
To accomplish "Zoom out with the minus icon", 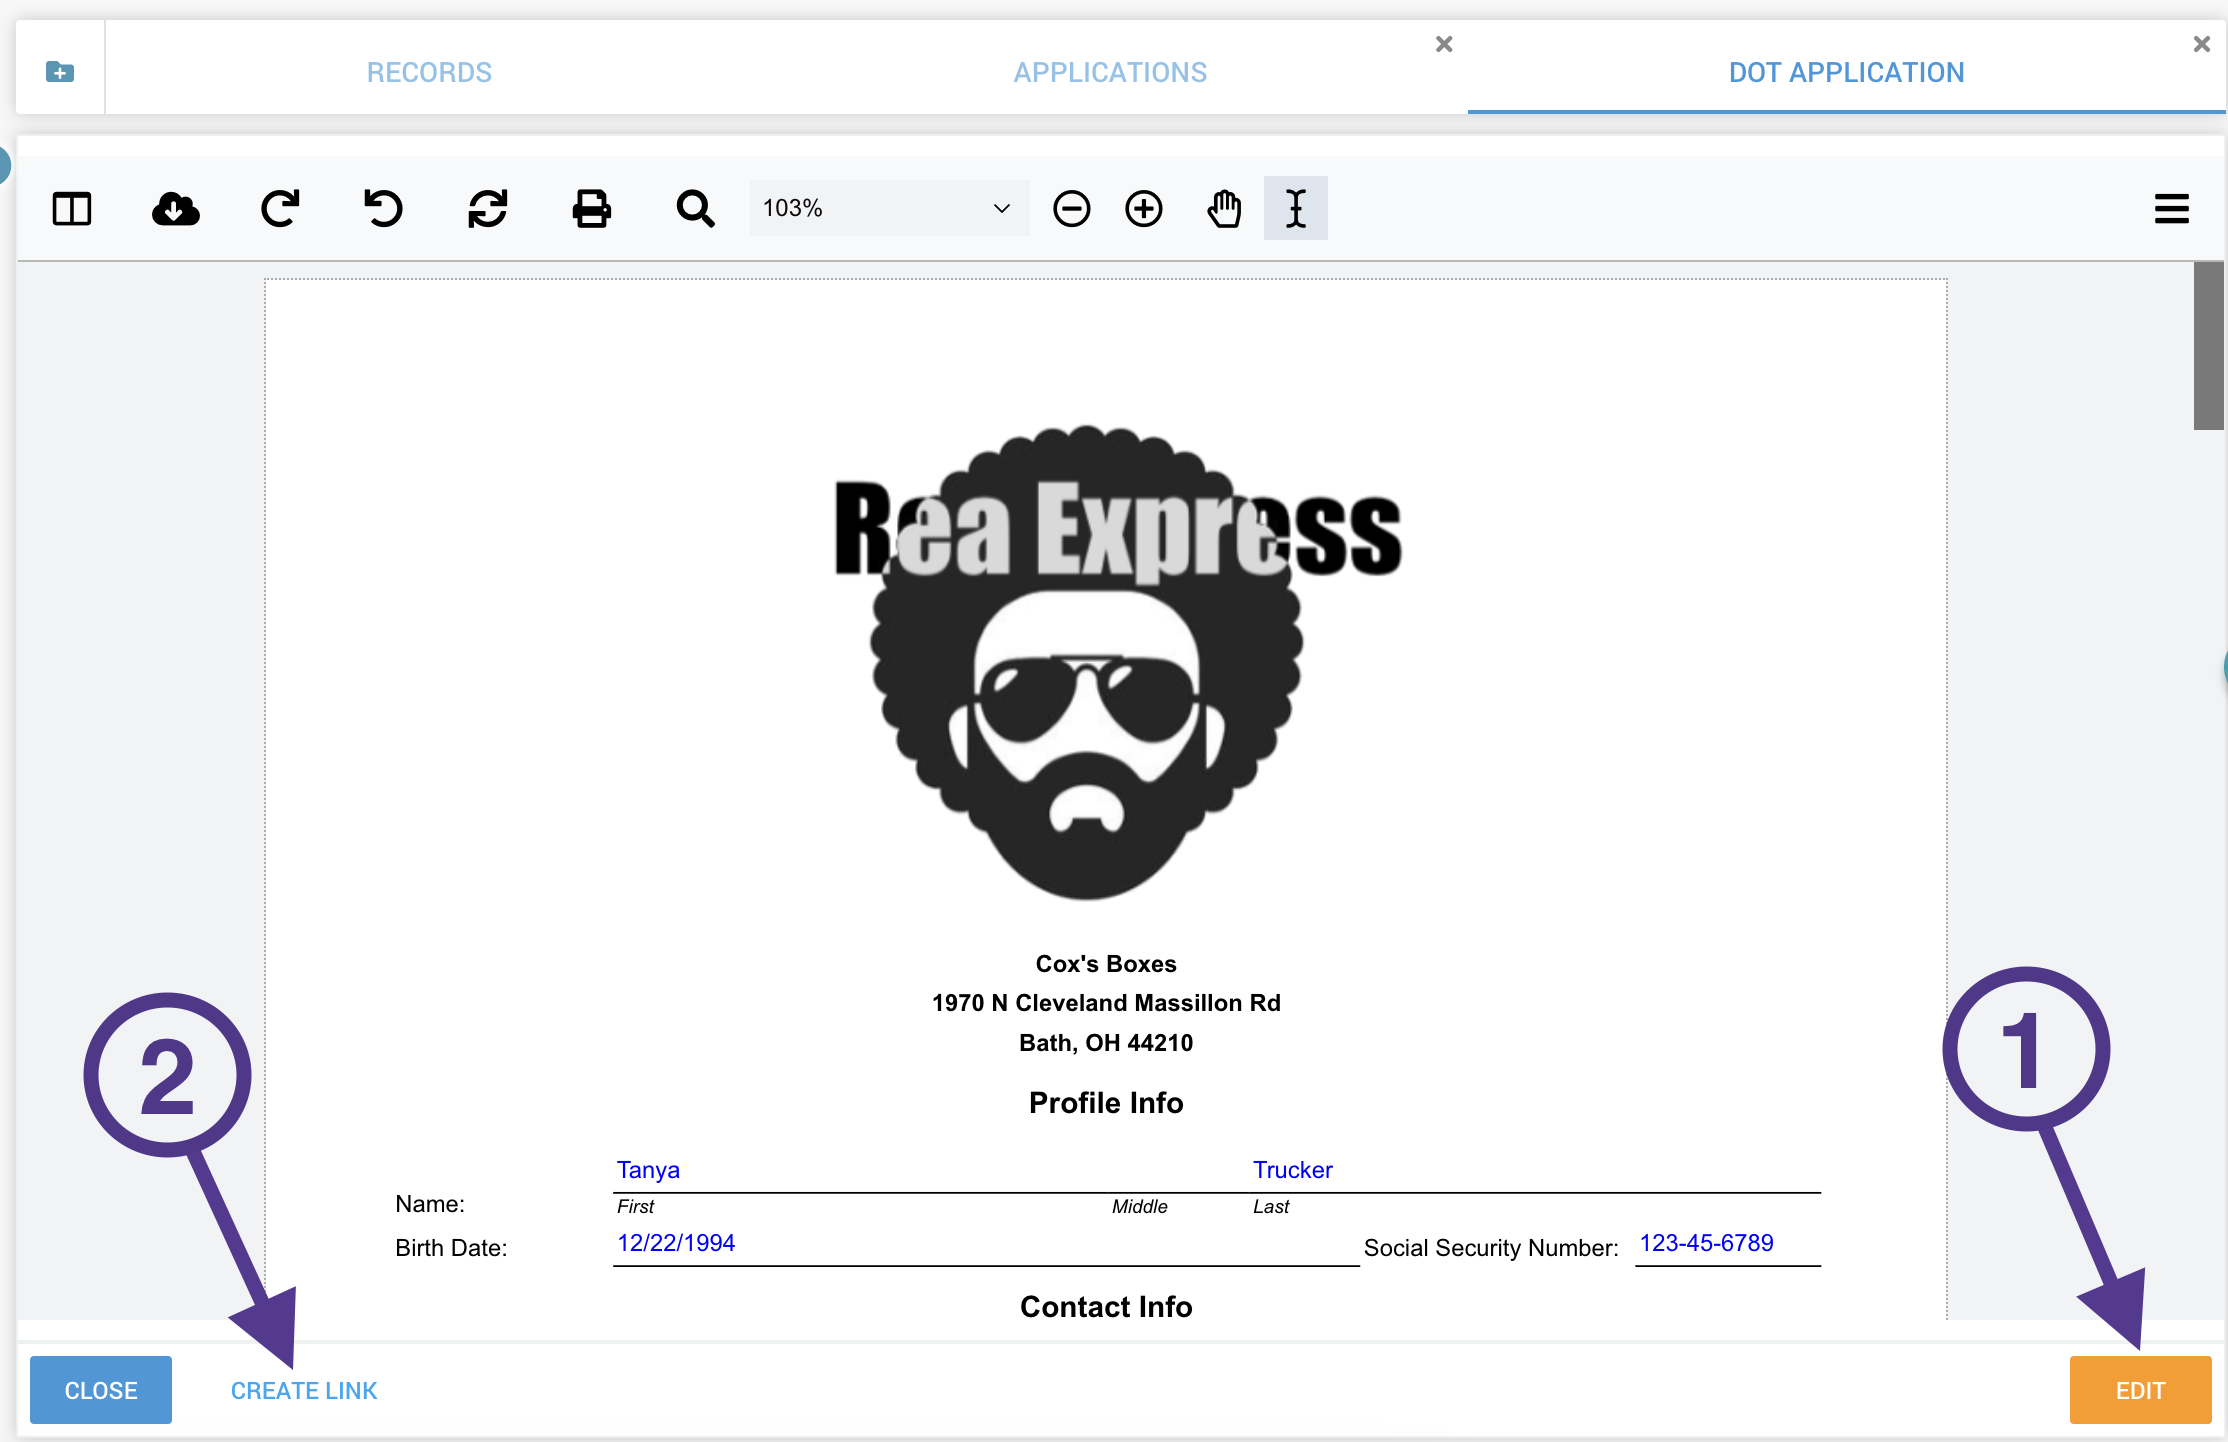I will [1071, 209].
